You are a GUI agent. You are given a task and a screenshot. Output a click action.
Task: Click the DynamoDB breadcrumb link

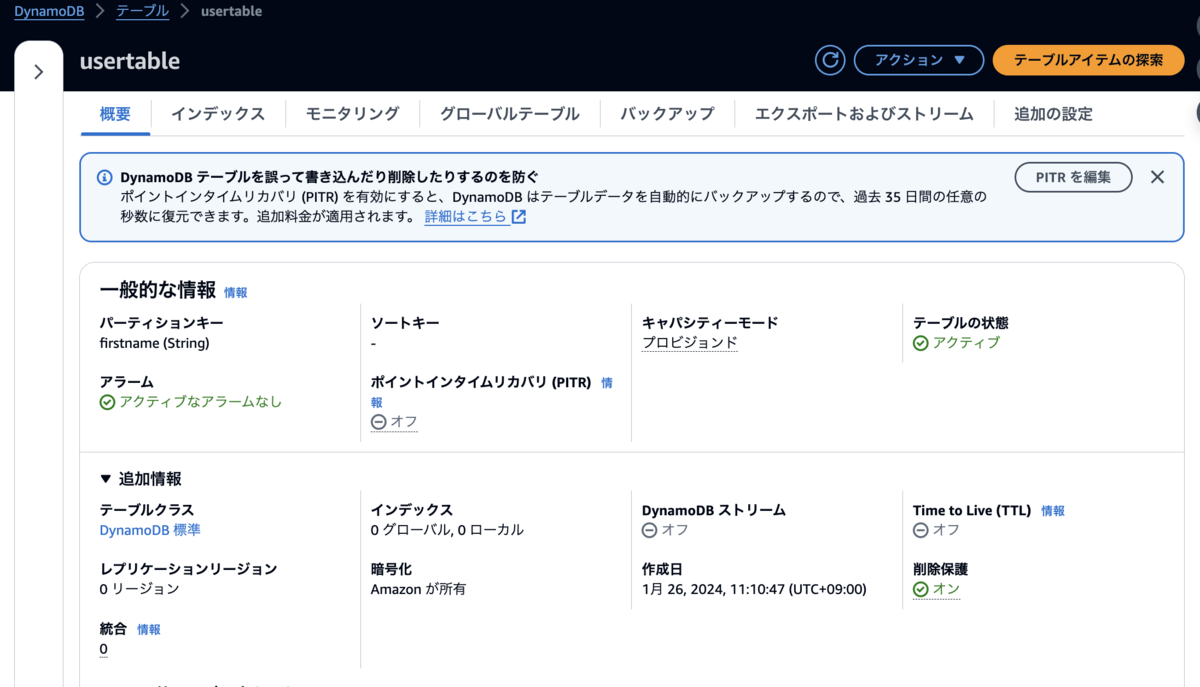point(49,12)
